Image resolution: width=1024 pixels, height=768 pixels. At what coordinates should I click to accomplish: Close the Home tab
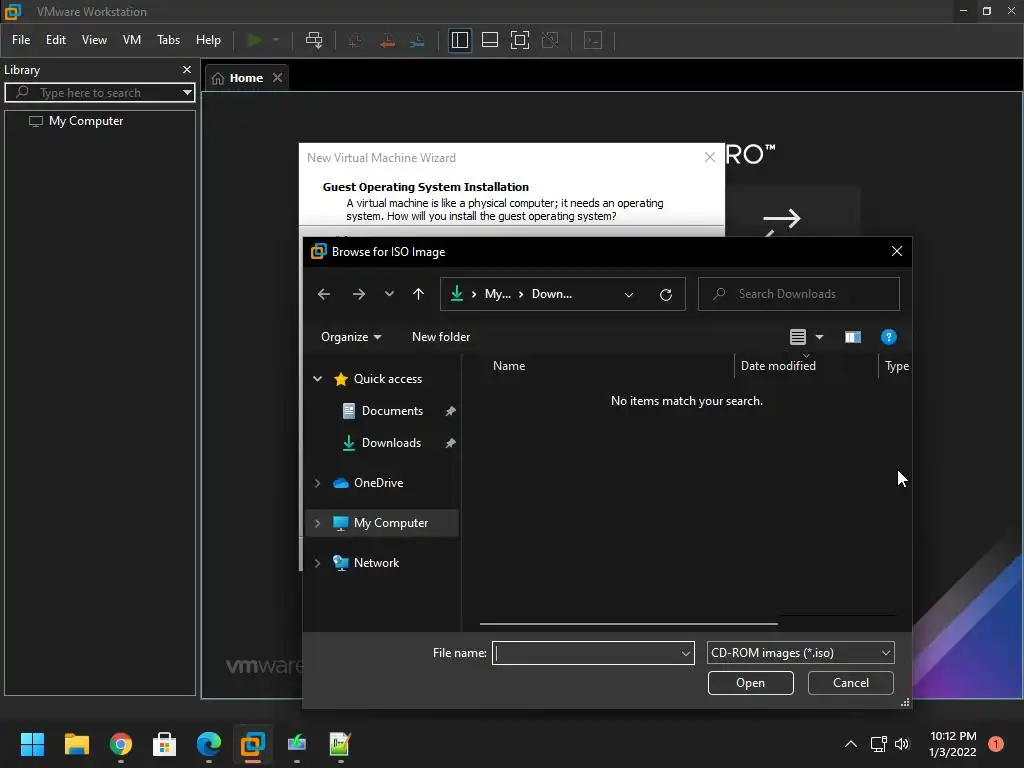[278, 78]
